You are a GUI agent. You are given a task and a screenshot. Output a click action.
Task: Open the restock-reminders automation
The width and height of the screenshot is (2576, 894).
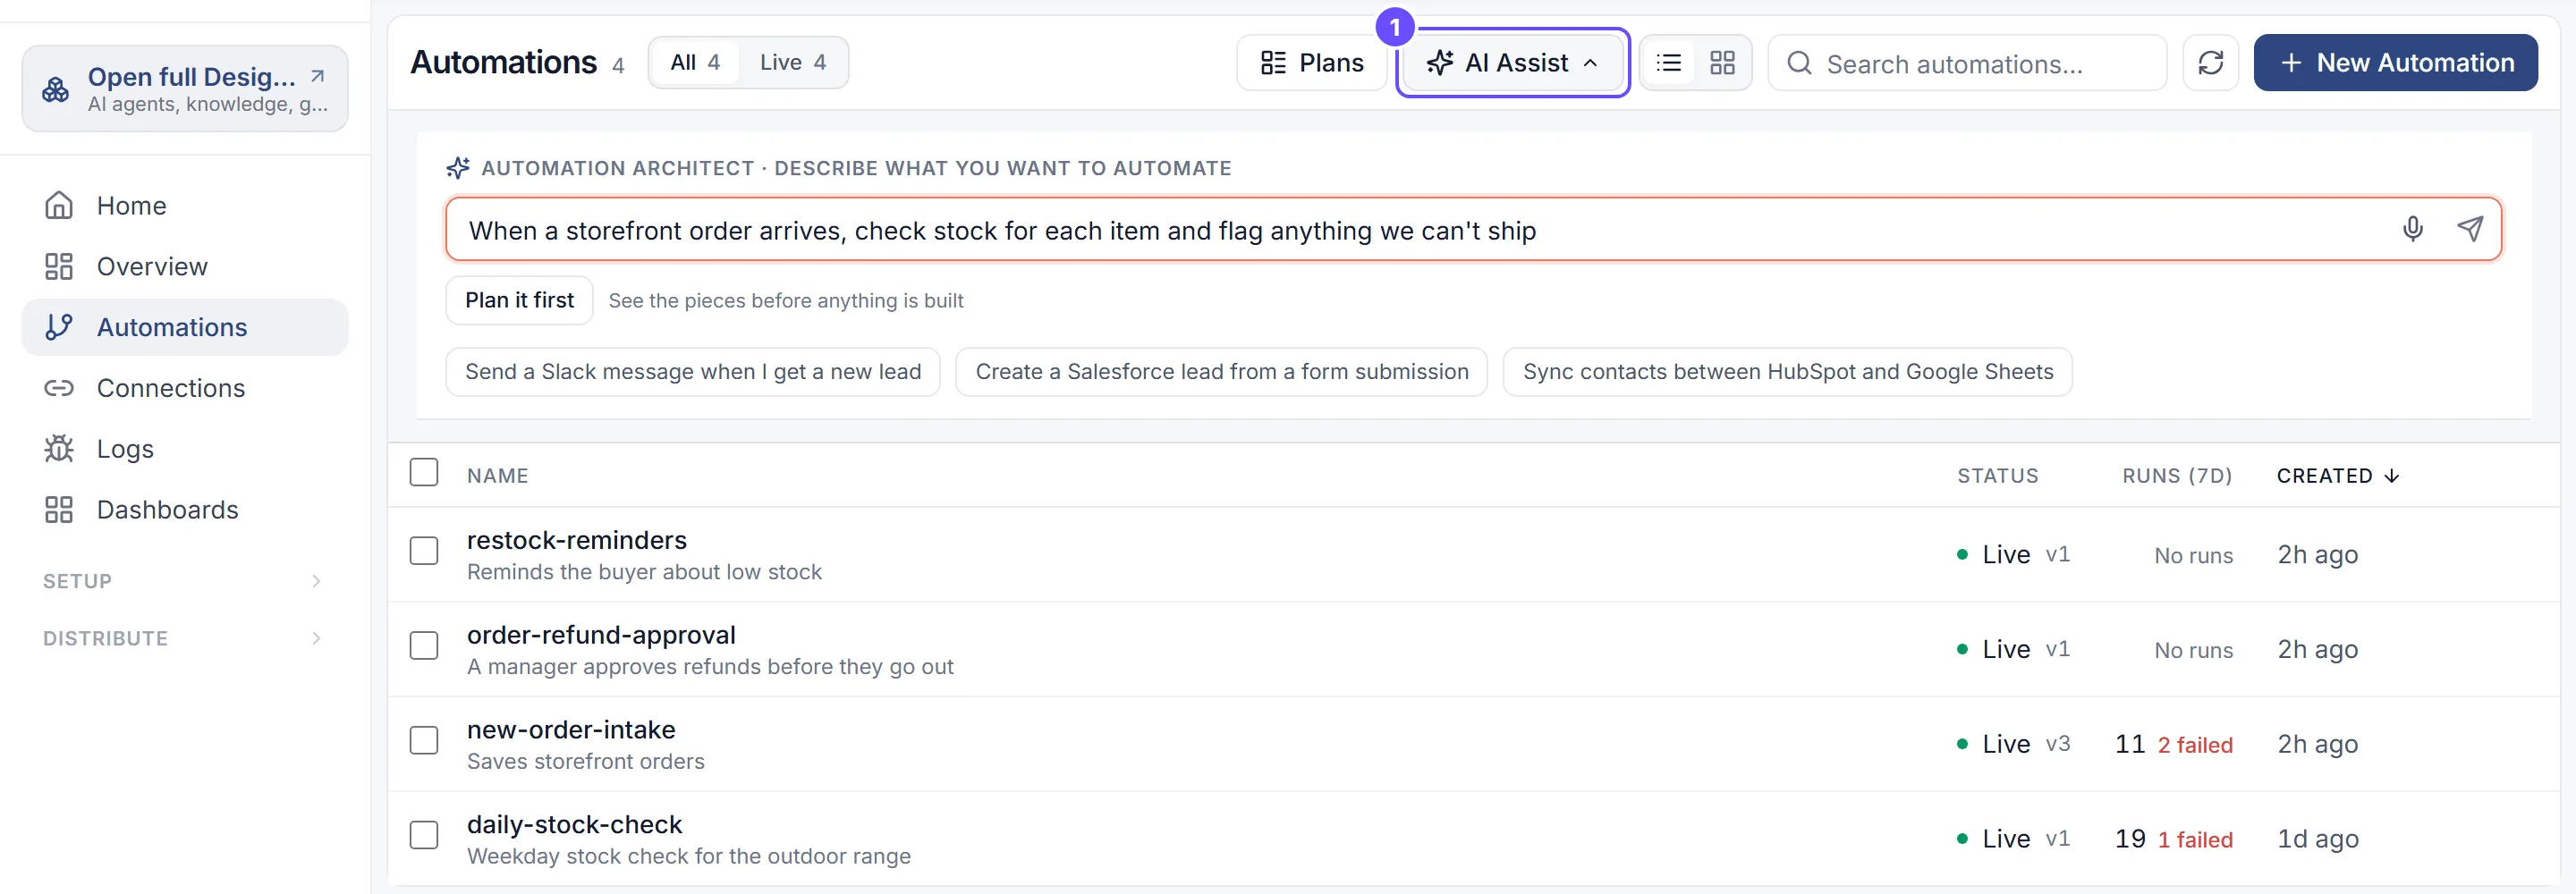(577, 540)
